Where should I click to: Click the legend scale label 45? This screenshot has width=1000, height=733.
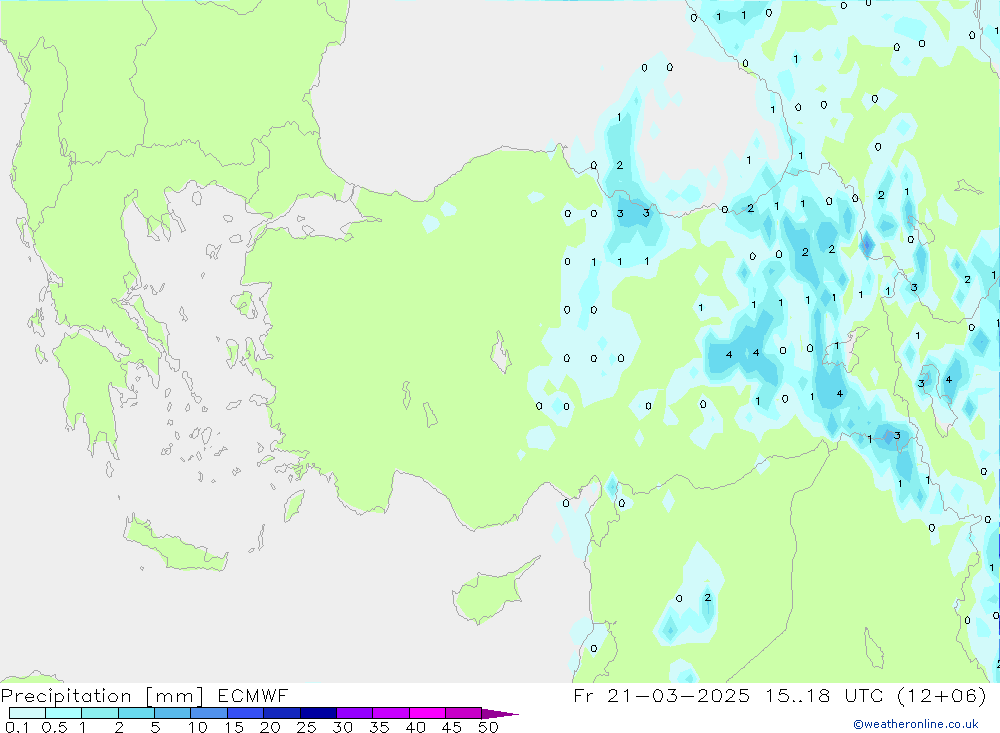click(x=452, y=727)
